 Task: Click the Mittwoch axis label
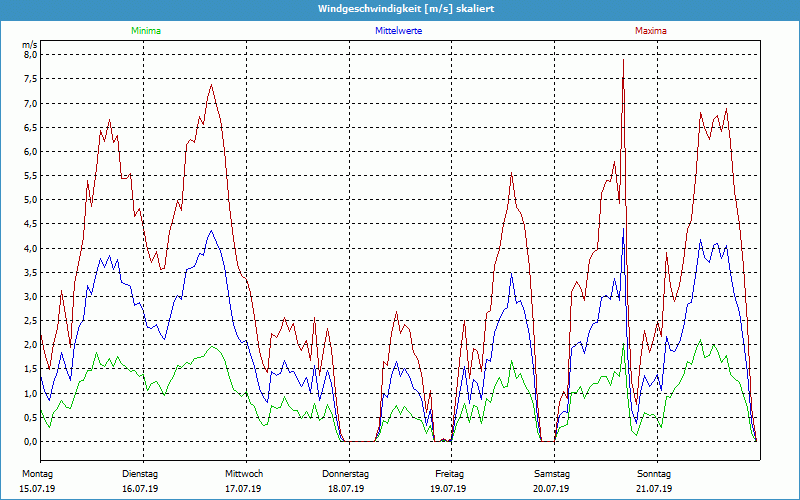(244, 474)
